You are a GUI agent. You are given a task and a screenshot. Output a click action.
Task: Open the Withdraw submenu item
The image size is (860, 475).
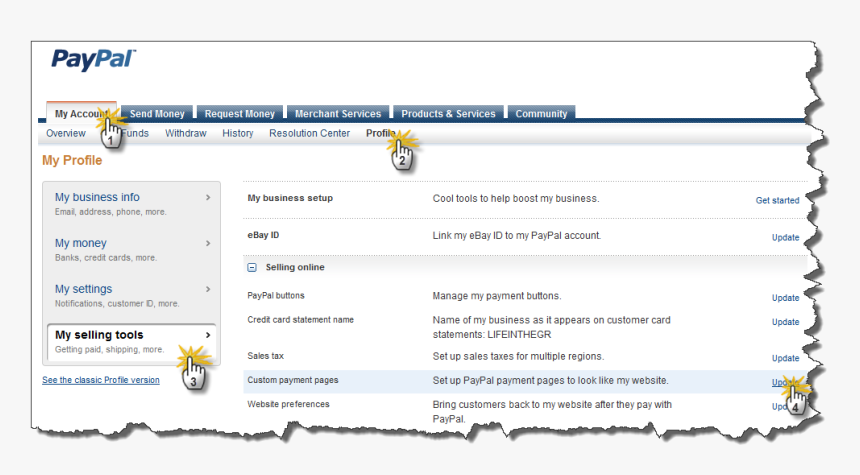pyautogui.click(x=185, y=133)
